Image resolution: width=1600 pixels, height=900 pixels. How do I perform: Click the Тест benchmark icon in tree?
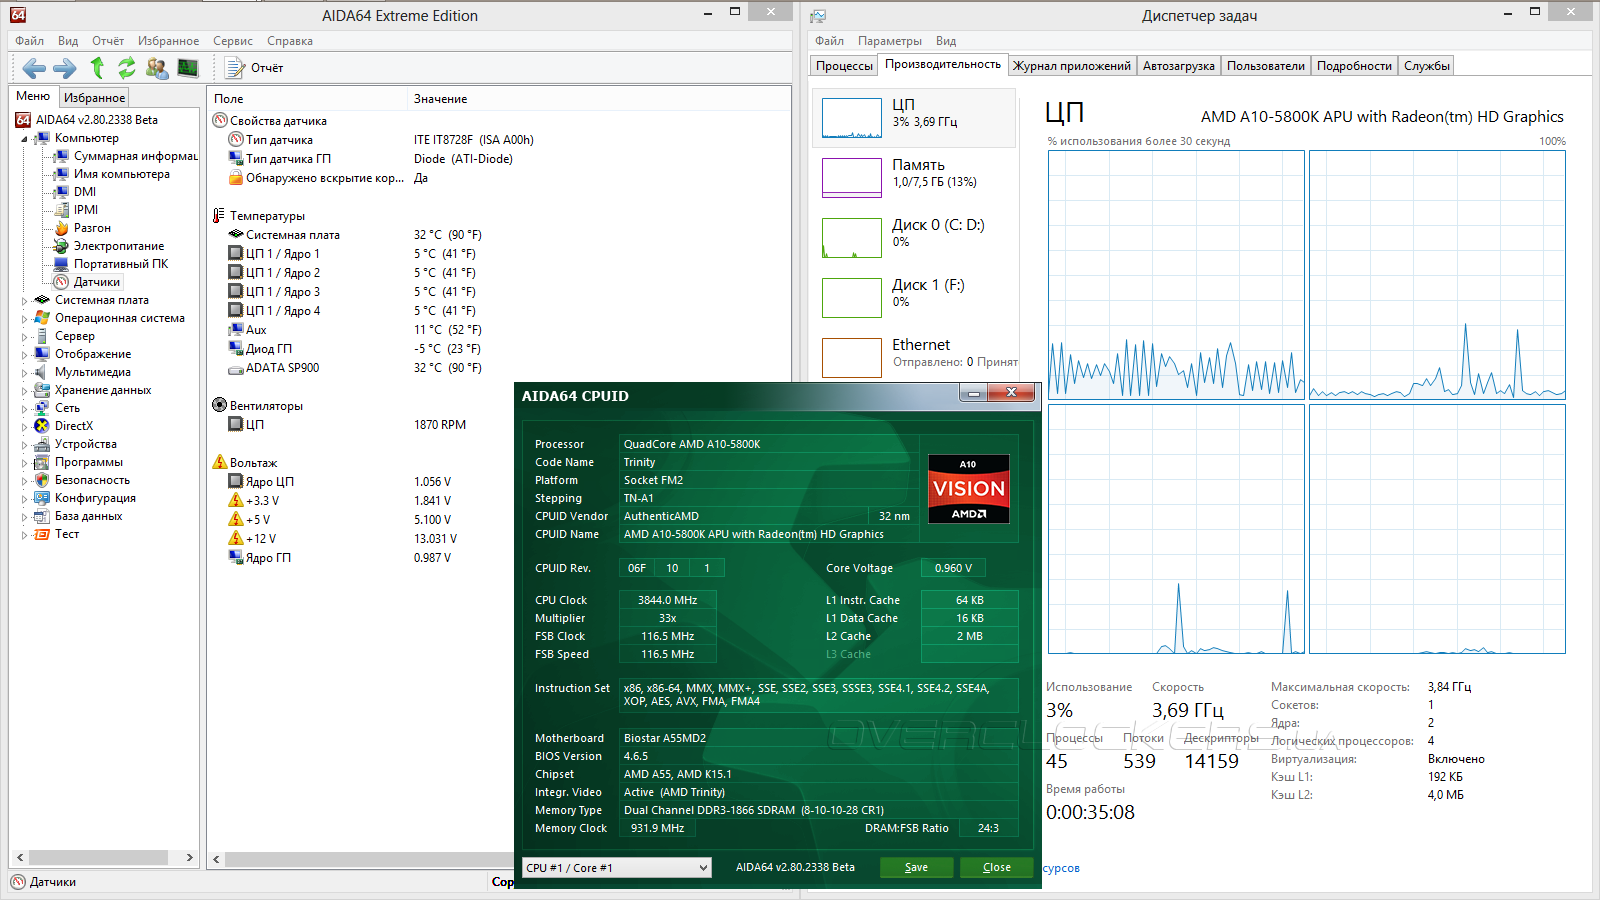pos(42,534)
